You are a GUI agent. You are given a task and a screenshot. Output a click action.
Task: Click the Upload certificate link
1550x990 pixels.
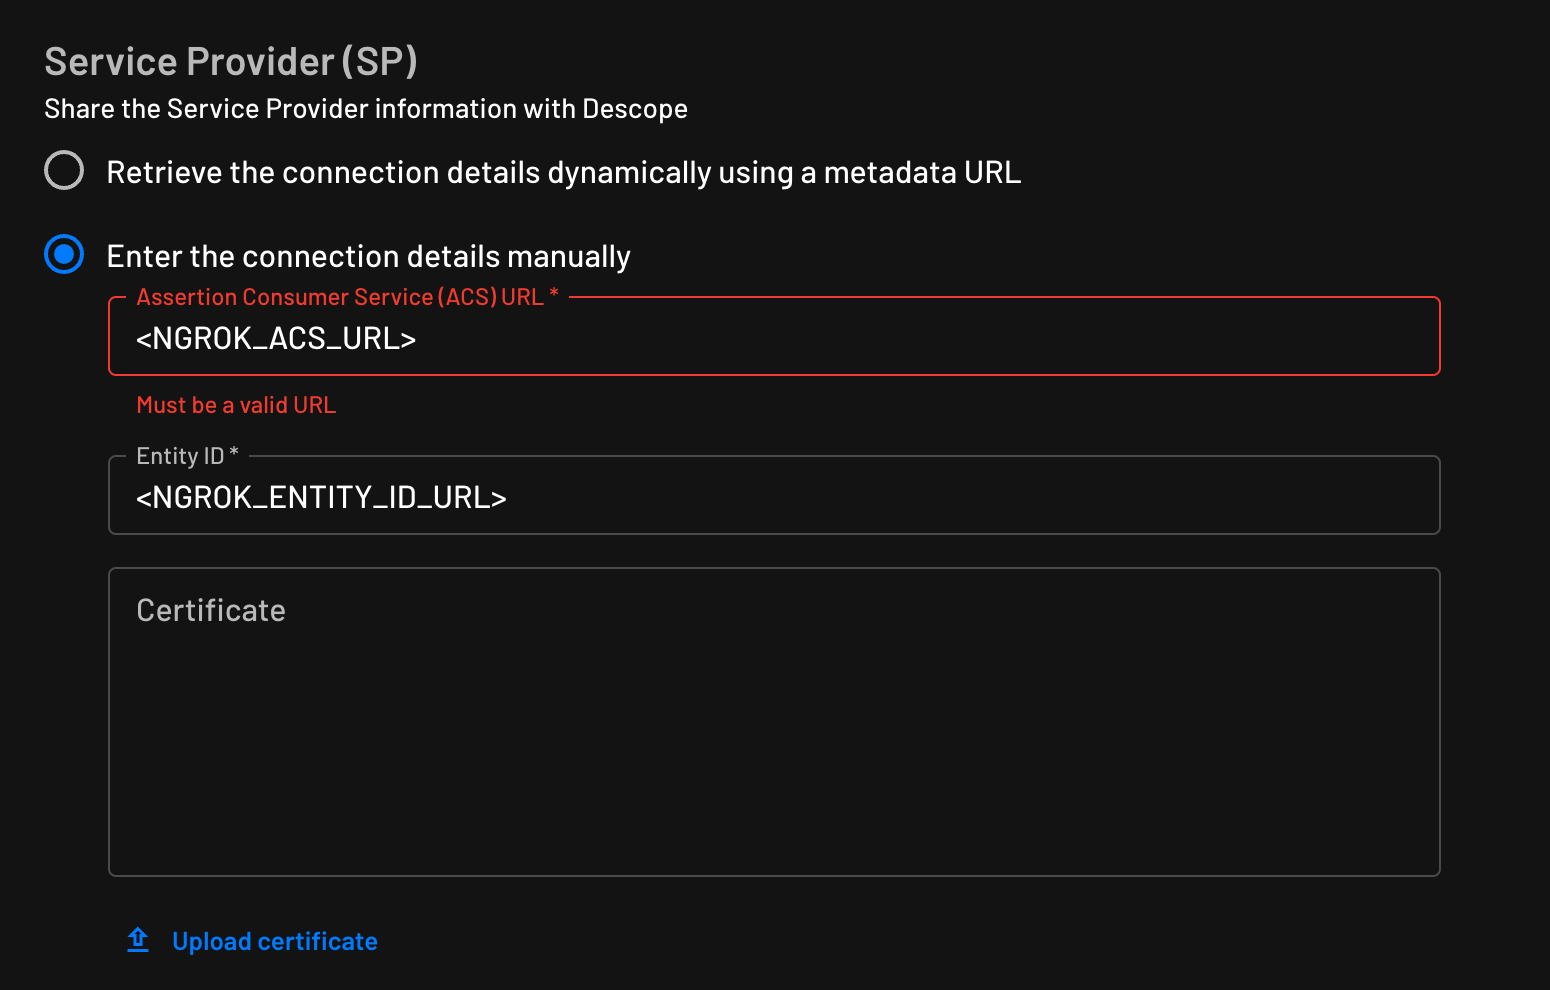coord(275,940)
